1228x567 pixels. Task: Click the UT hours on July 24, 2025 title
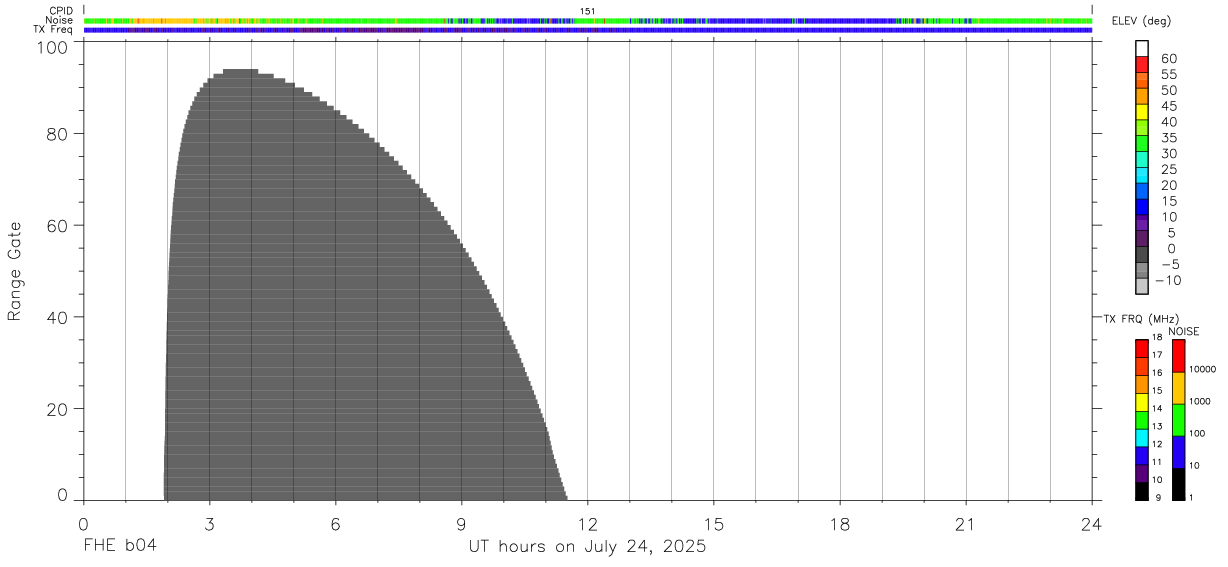pos(588,547)
